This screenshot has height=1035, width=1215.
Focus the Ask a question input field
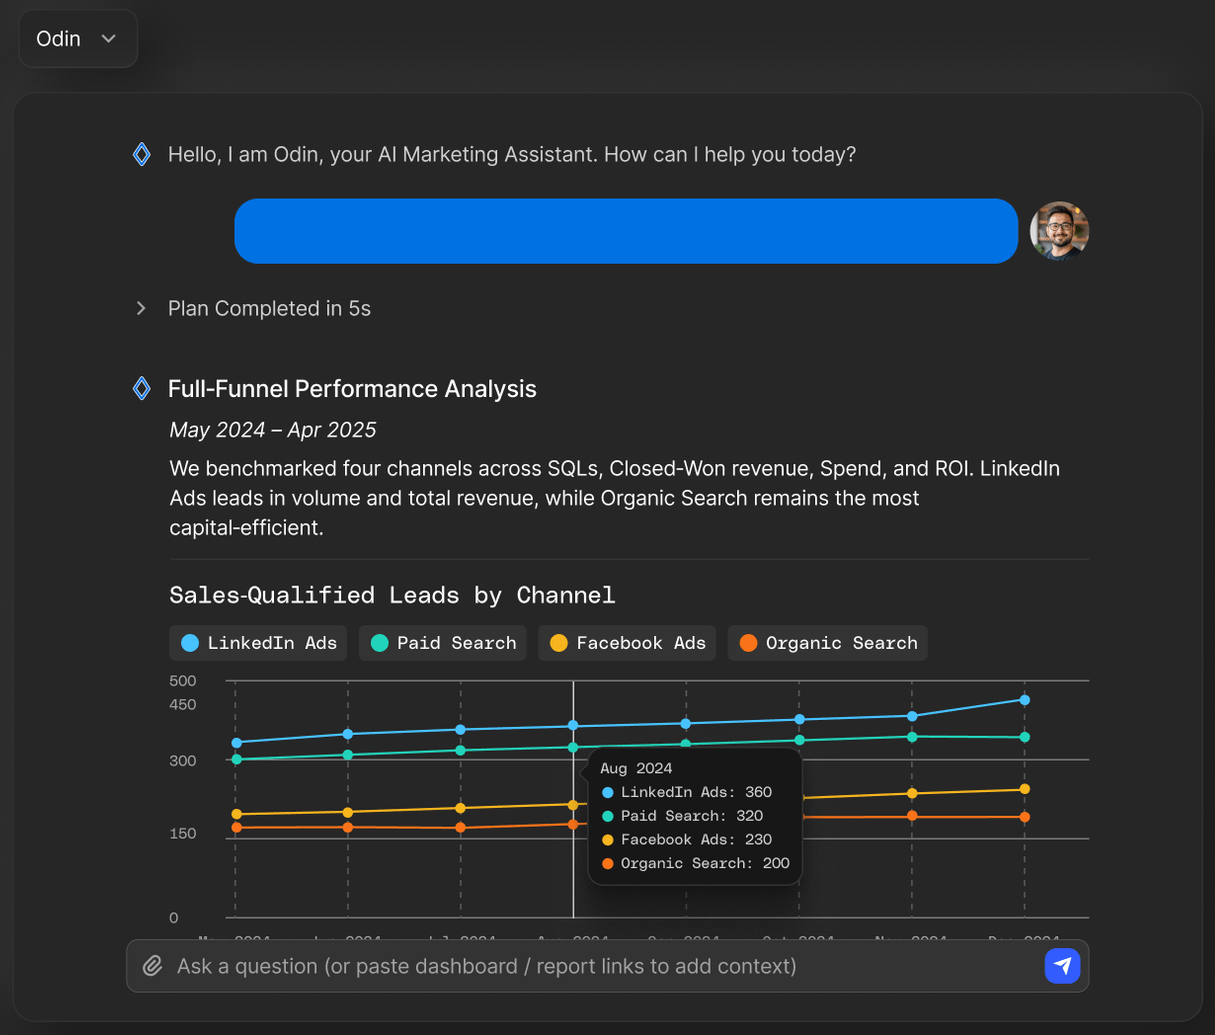click(607, 966)
